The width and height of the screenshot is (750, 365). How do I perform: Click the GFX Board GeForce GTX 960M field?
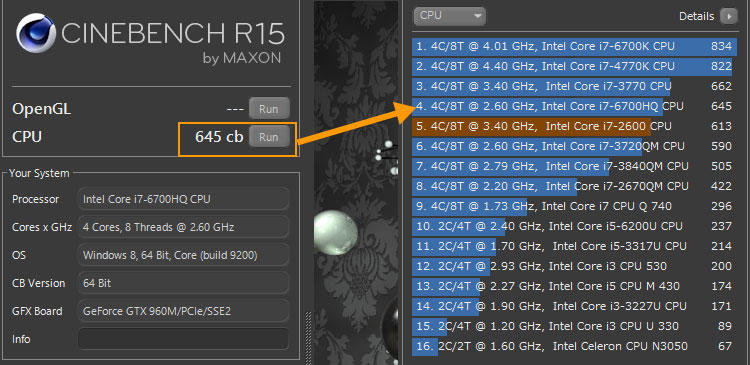coord(183,311)
